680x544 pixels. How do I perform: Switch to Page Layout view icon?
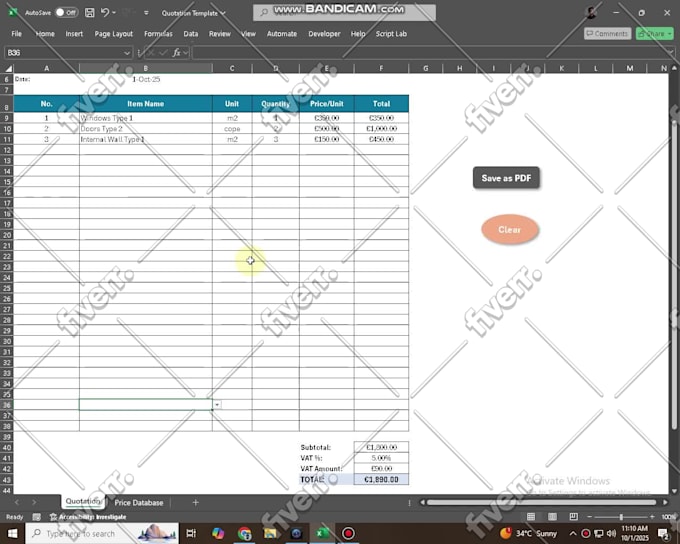[x=552, y=516]
